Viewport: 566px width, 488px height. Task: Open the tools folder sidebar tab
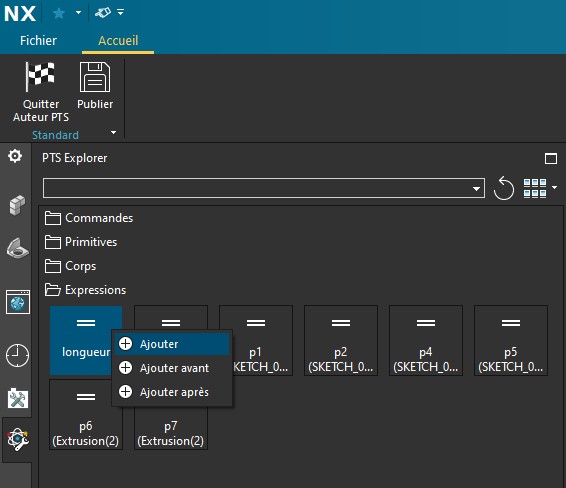[x=18, y=398]
